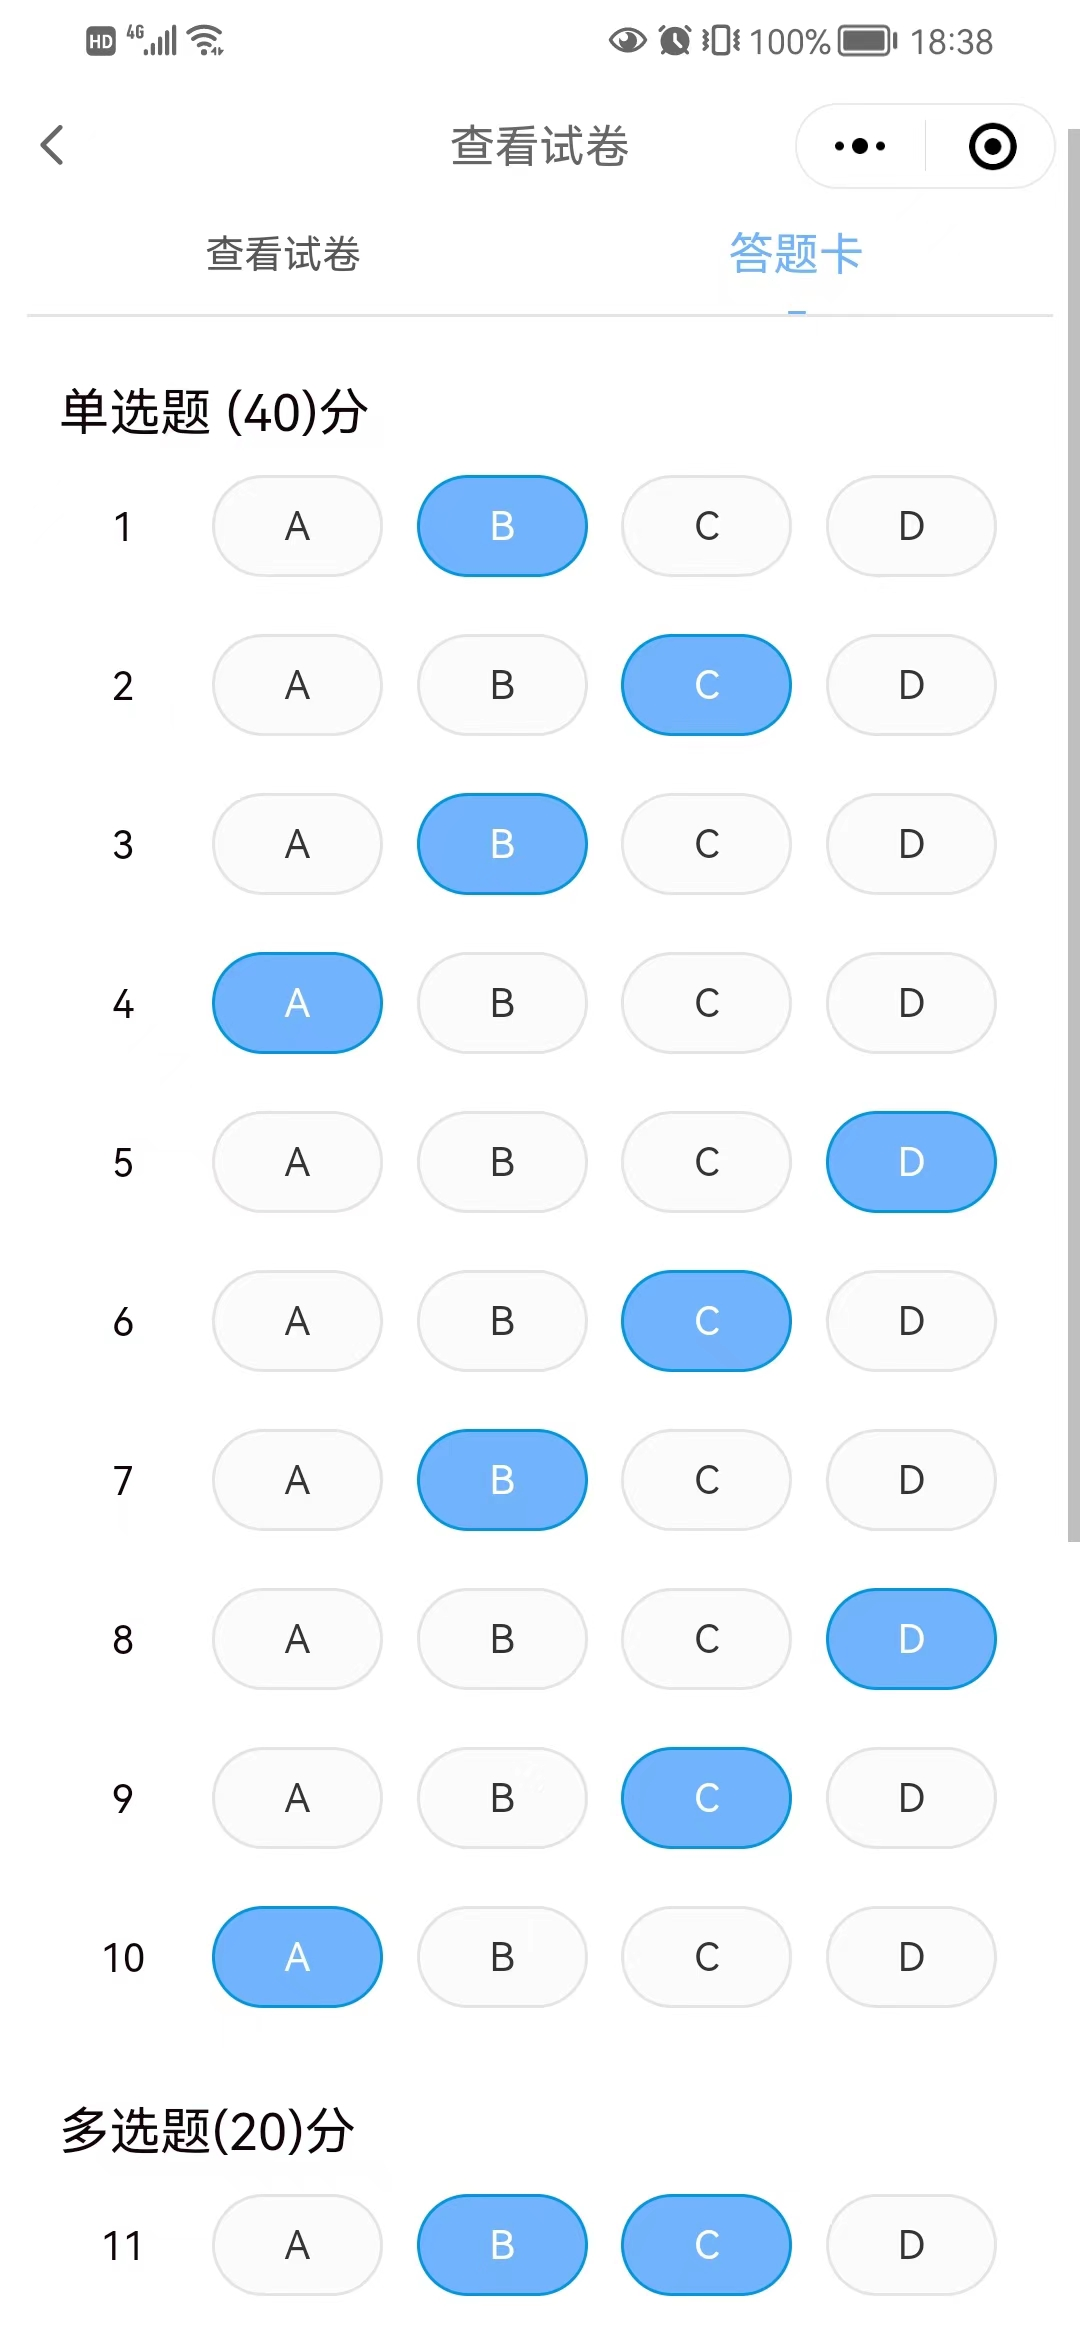Select option D for question 2
The width and height of the screenshot is (1080, 2340).
click(x=911, y=685)
